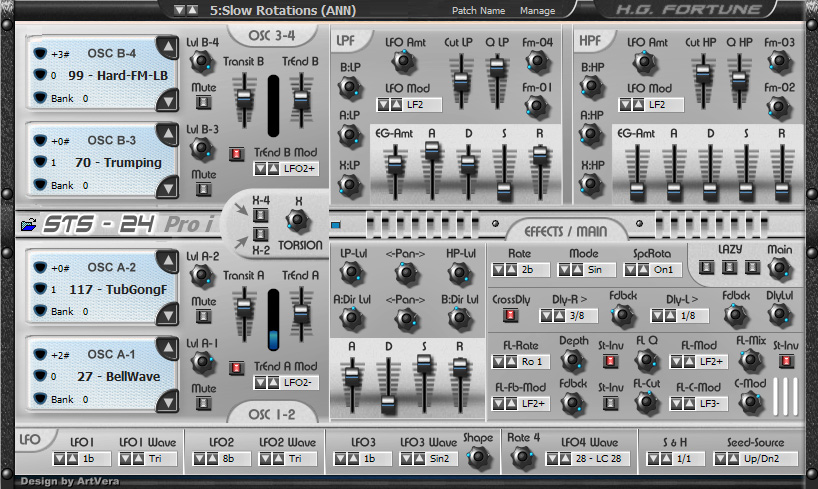Adjust the Lvl B-4 knob
This screenshot has height=489, width=818.
[x=202, y=61]
